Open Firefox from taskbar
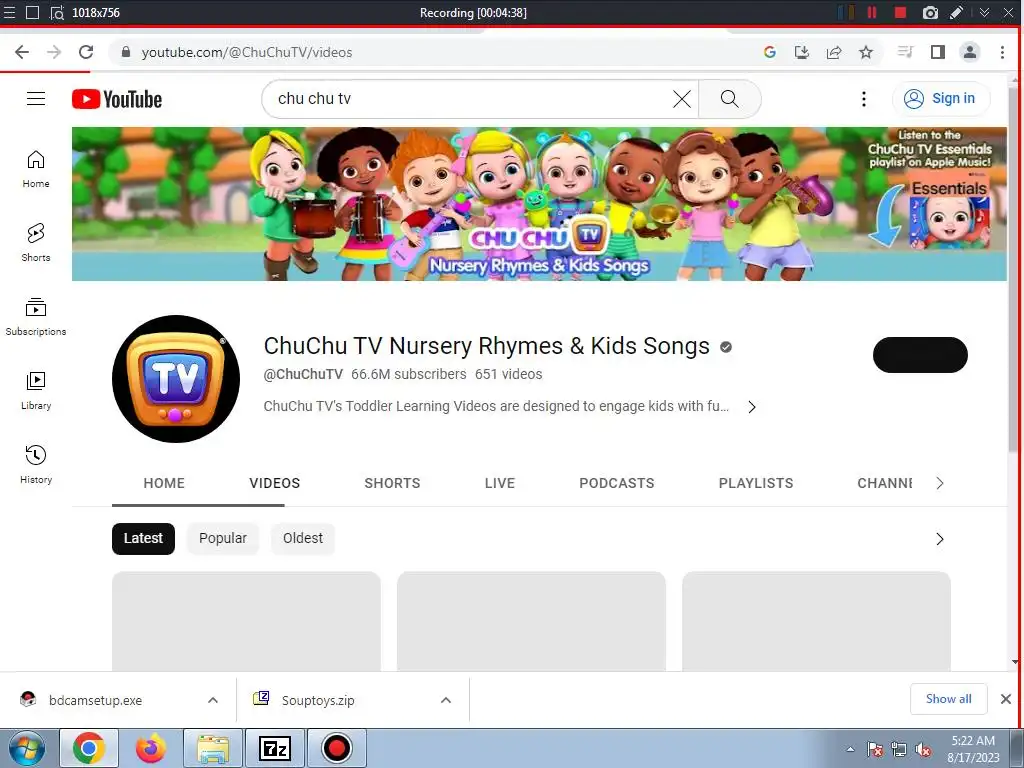Image resolution: width=1024 pixels, height=768 pixels. 150,748
